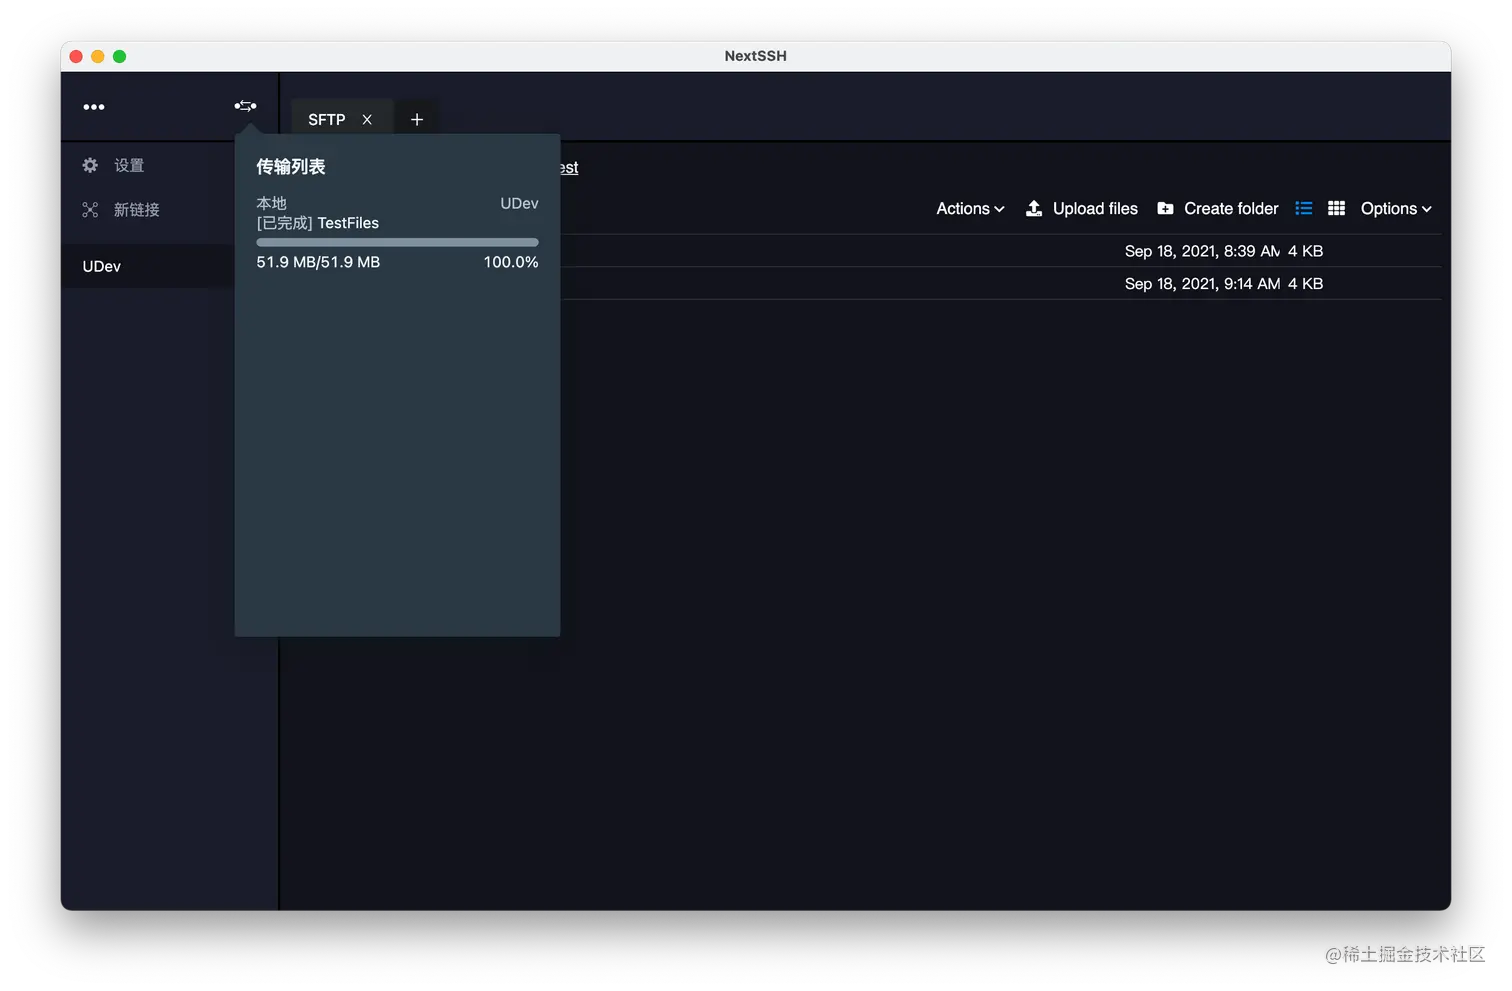Screen dimensions: 1512x991
Task: Click Upload files button
Action: (x=1082, y=208)
